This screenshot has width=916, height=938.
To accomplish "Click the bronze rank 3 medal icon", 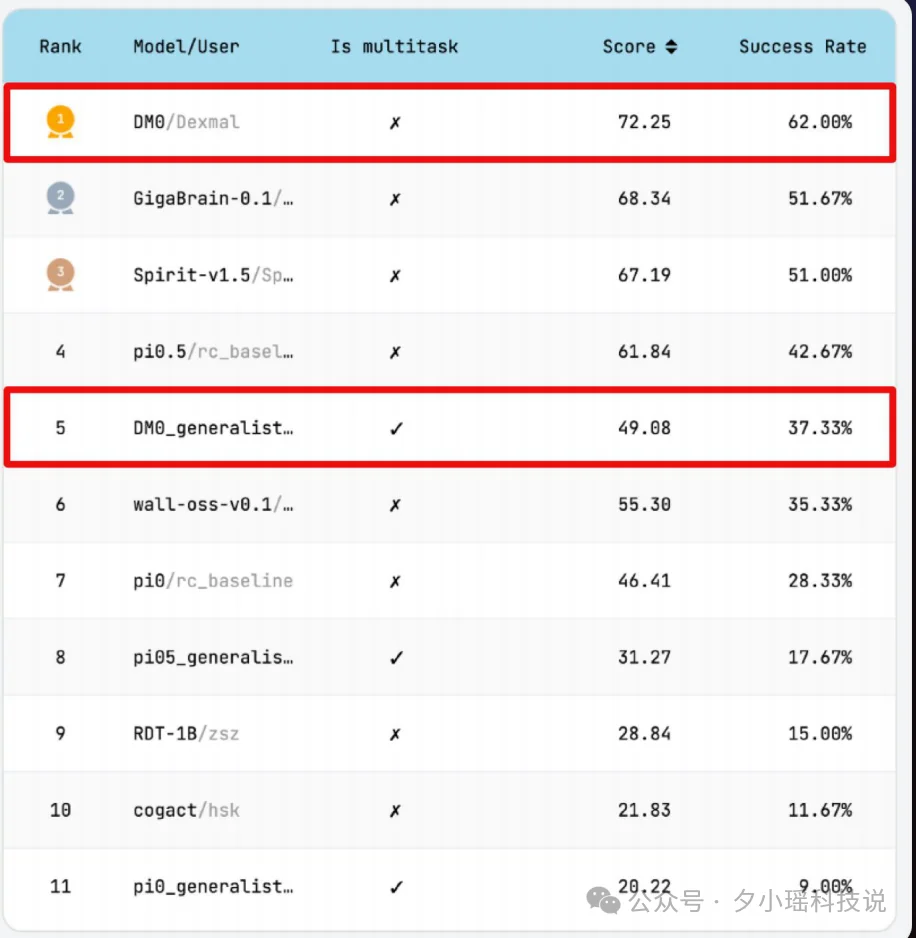I will [60, 274].
